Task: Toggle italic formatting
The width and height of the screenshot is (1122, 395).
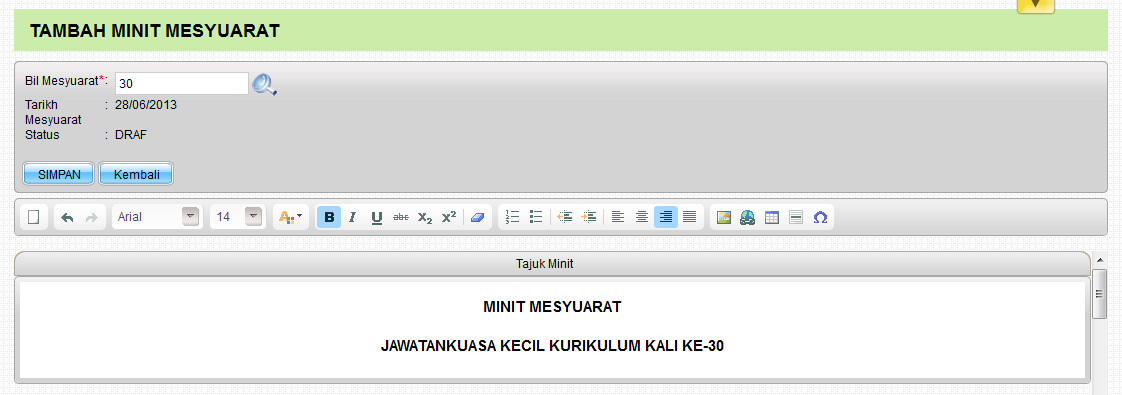Action: point(352,217)
